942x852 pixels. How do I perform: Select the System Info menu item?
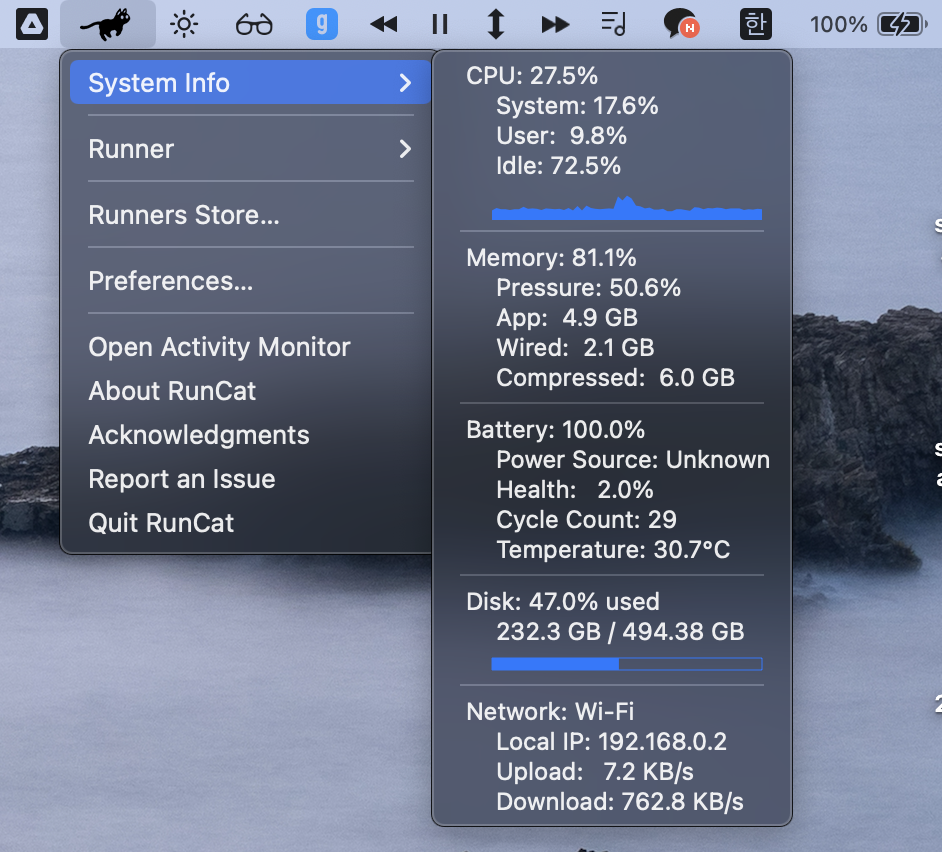[x=251, y=82]
